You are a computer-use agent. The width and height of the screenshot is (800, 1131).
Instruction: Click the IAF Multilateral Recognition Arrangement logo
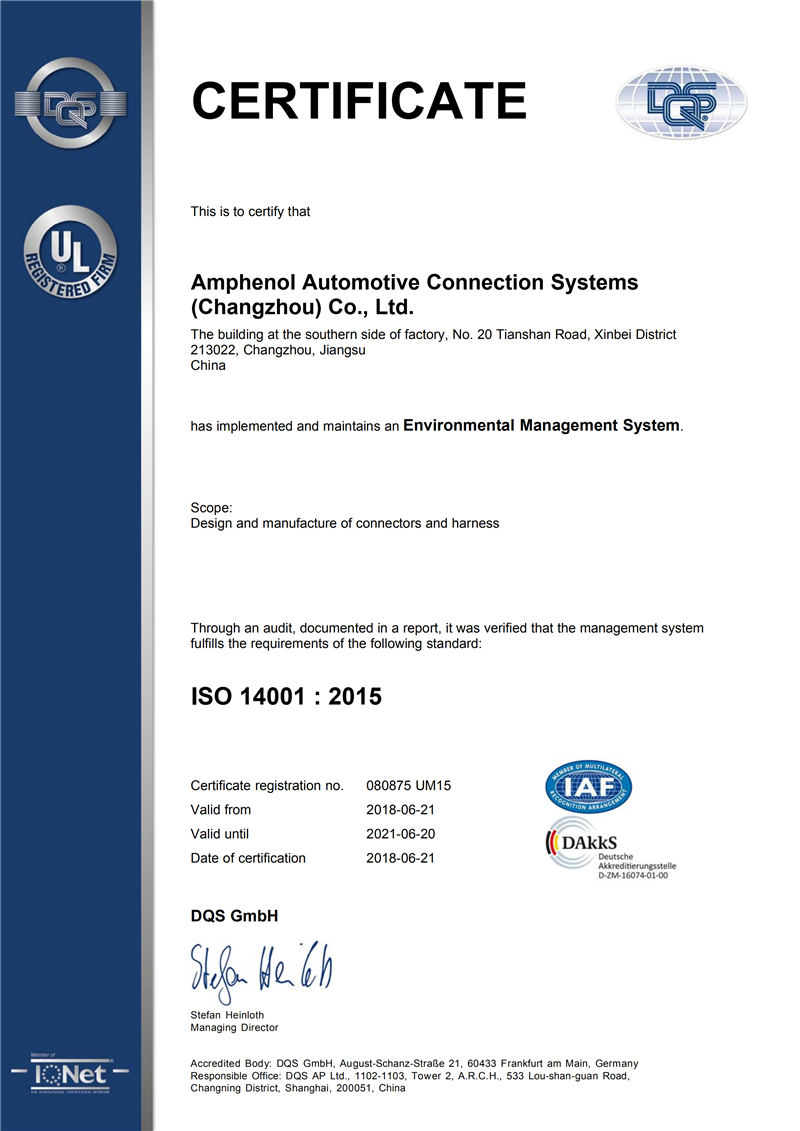pos(589,786)
